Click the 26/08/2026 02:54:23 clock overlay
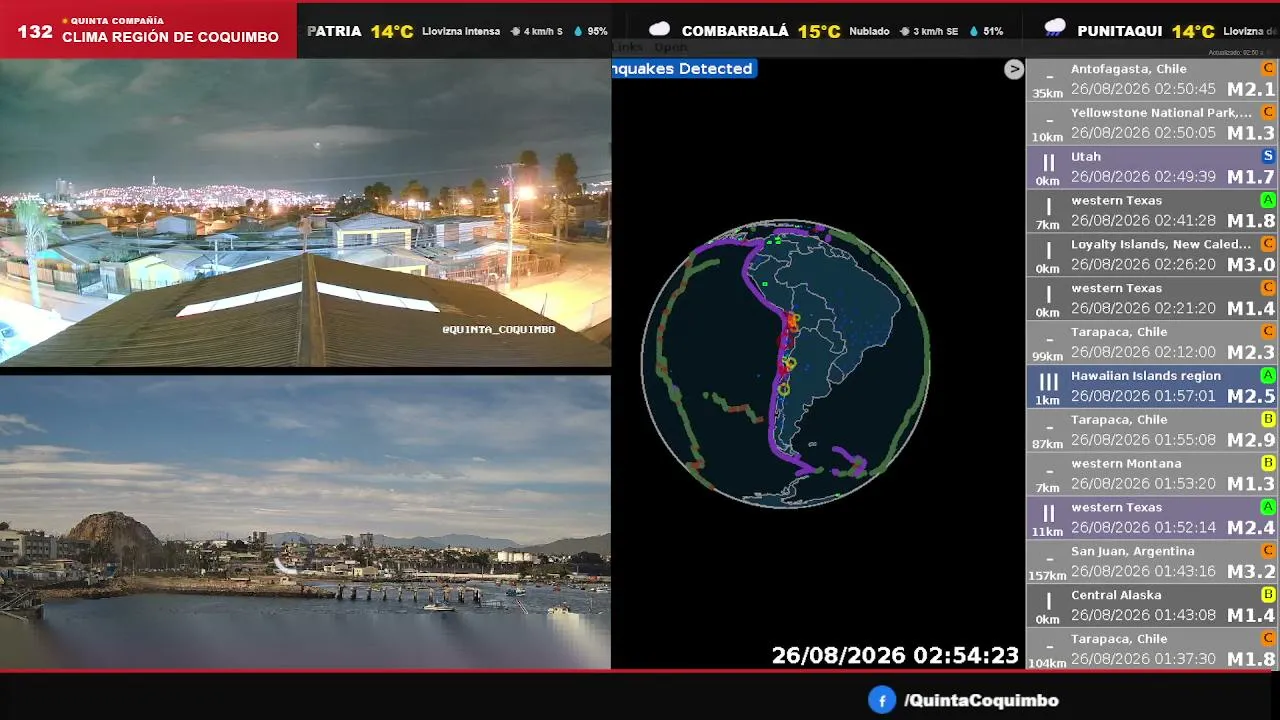The height and width of the screenshot is (720, 1280). click(x=895, y=656)
